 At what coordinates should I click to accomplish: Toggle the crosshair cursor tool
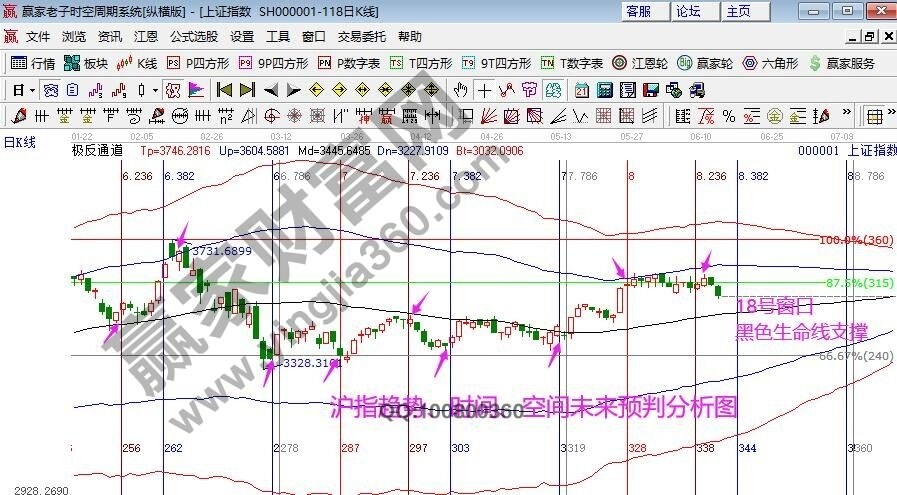pos(484,90)
